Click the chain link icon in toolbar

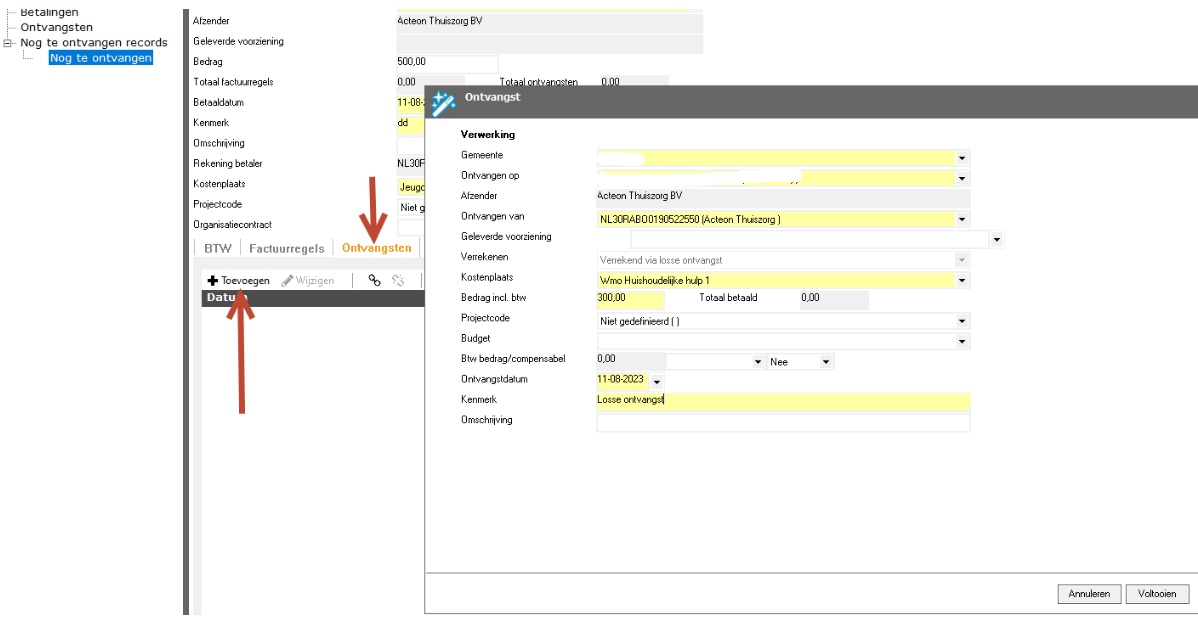pyautogui.click(x=374, y=281)
